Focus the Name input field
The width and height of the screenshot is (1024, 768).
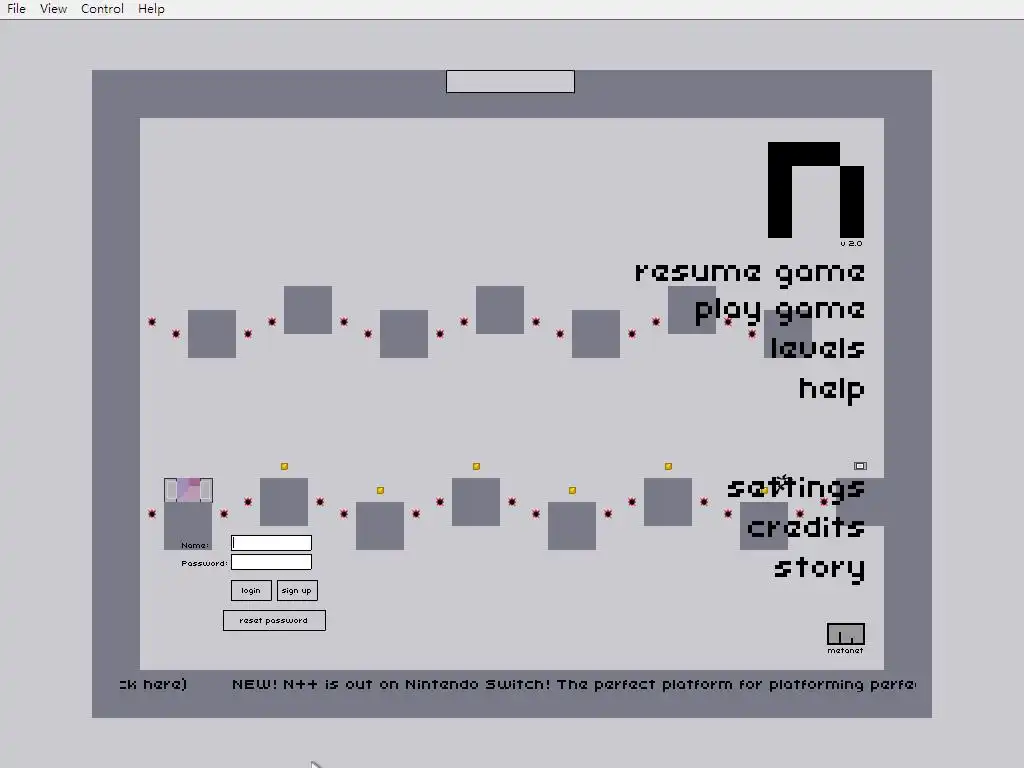click(271, 543)
